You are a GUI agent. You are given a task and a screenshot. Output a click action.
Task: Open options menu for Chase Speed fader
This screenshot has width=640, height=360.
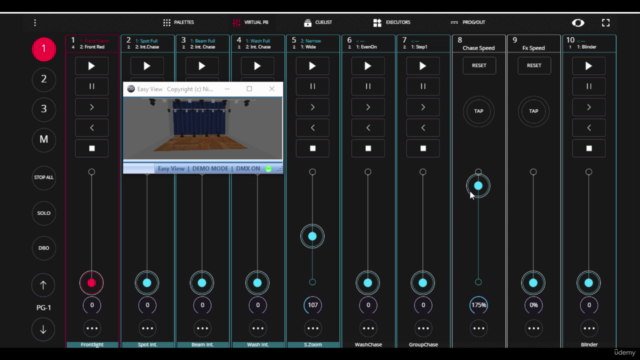[479, 329]
